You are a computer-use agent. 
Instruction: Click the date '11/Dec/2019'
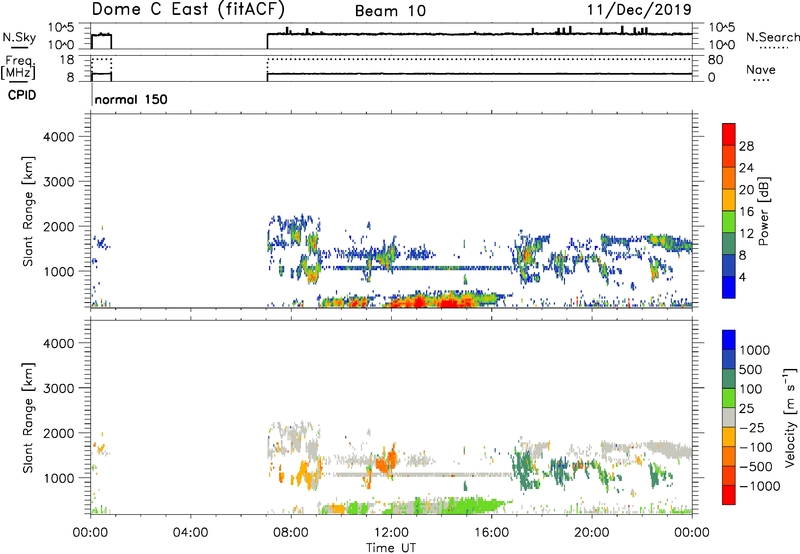point(639,10)
